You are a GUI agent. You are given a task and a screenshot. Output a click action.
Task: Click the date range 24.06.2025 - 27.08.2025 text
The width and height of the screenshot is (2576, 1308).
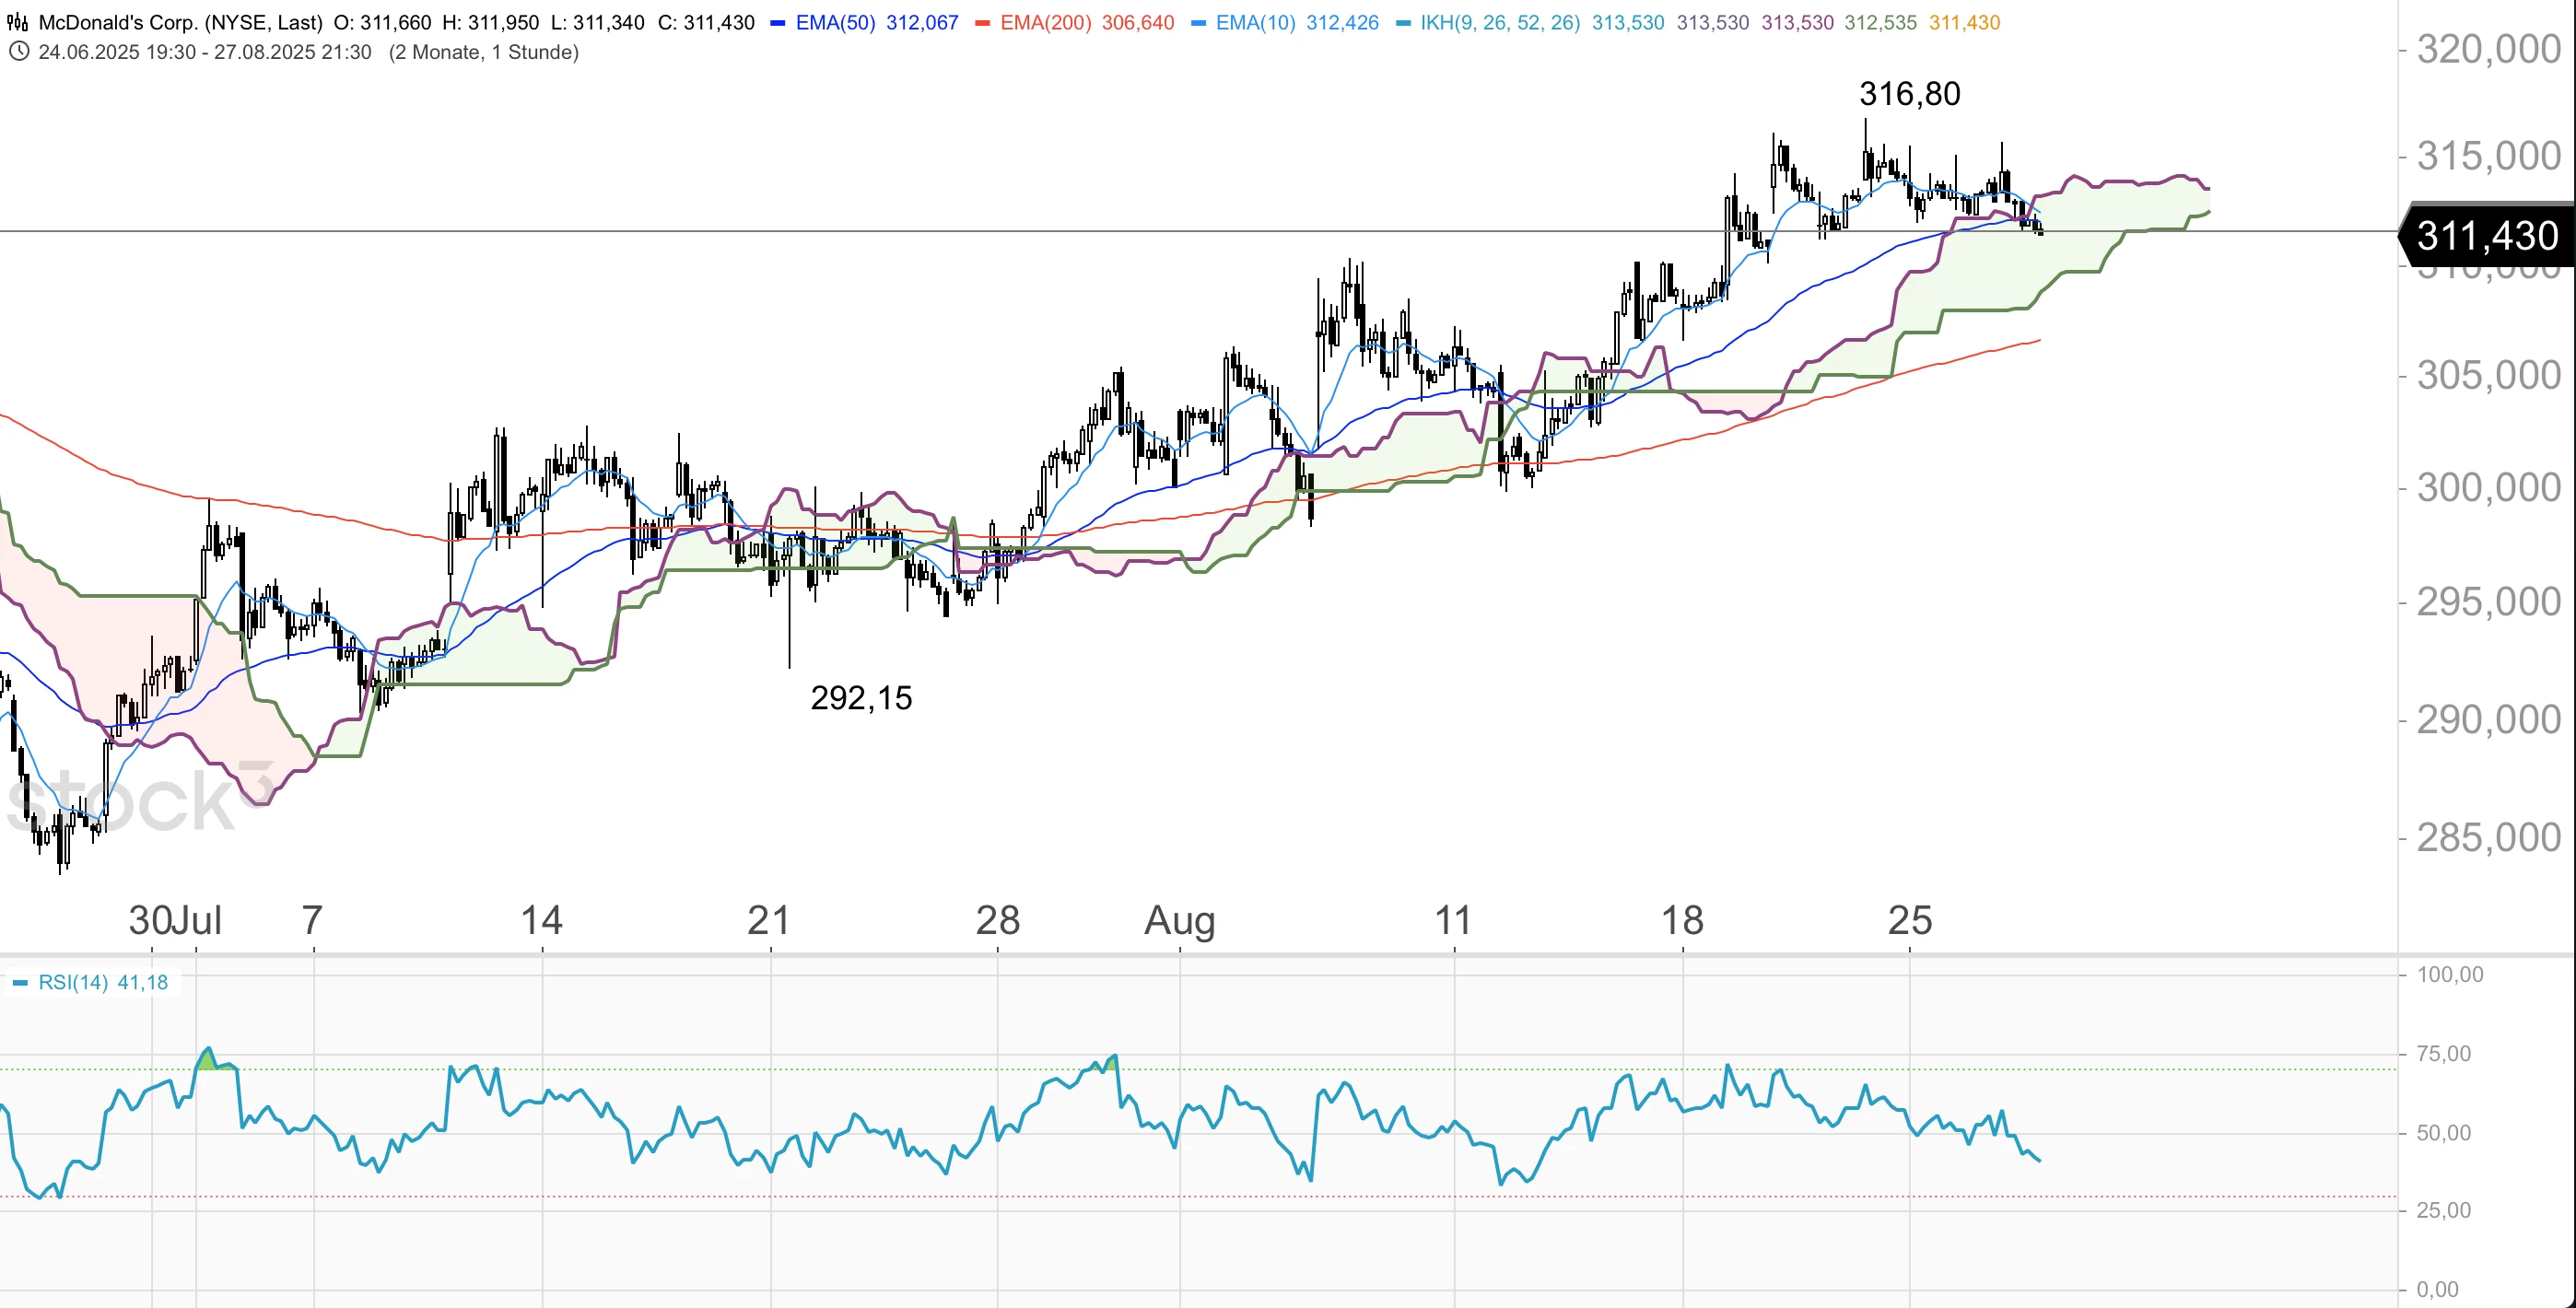(205, 52)
